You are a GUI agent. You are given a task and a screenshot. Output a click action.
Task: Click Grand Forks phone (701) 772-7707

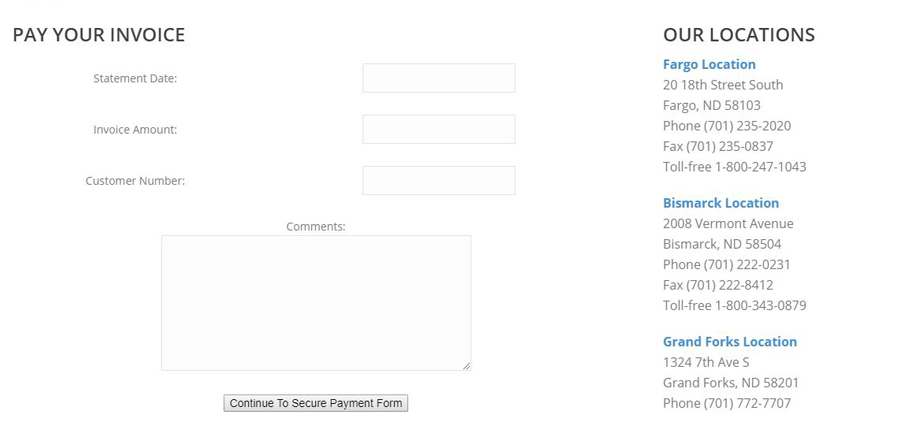[747, 403]
